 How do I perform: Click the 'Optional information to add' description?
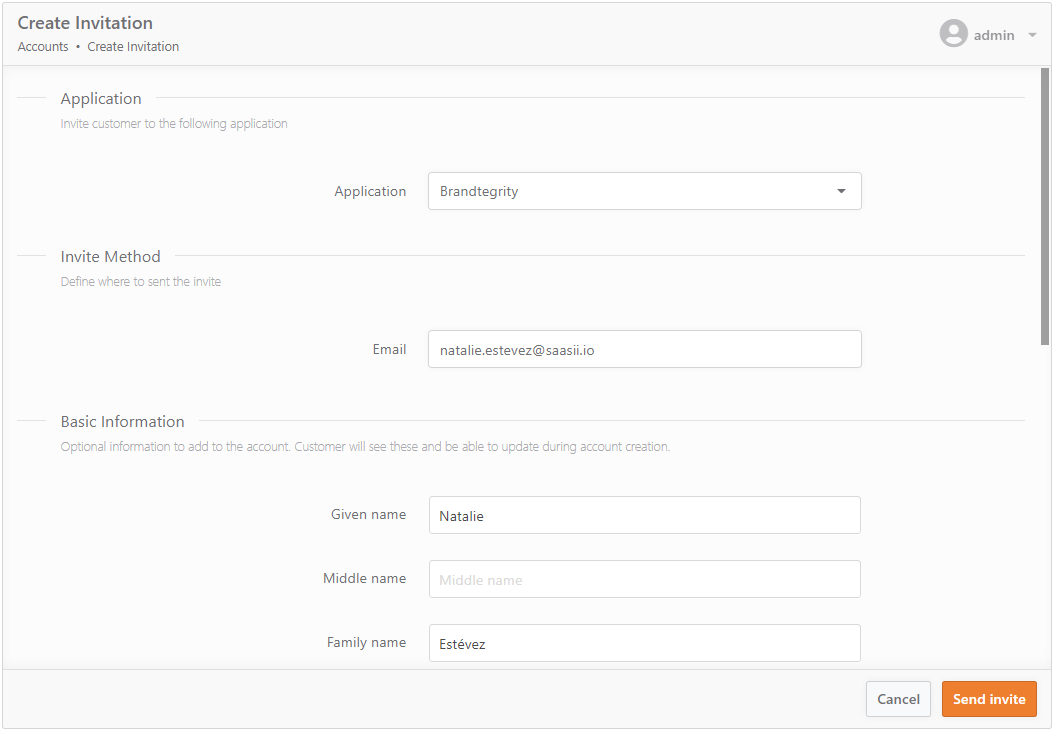pos(365,447)
